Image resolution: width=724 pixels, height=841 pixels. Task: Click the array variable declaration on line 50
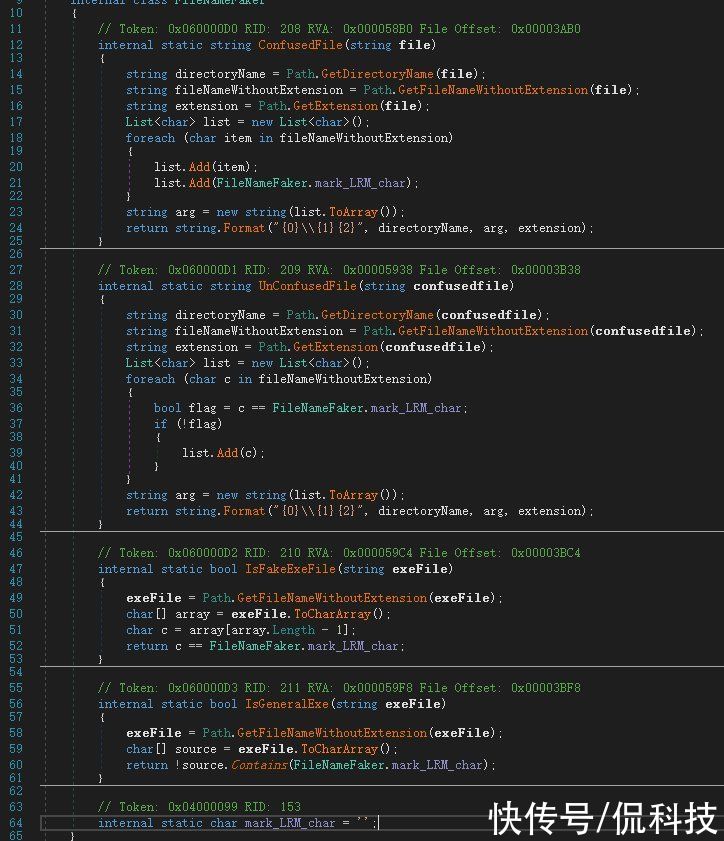(193, 614)
